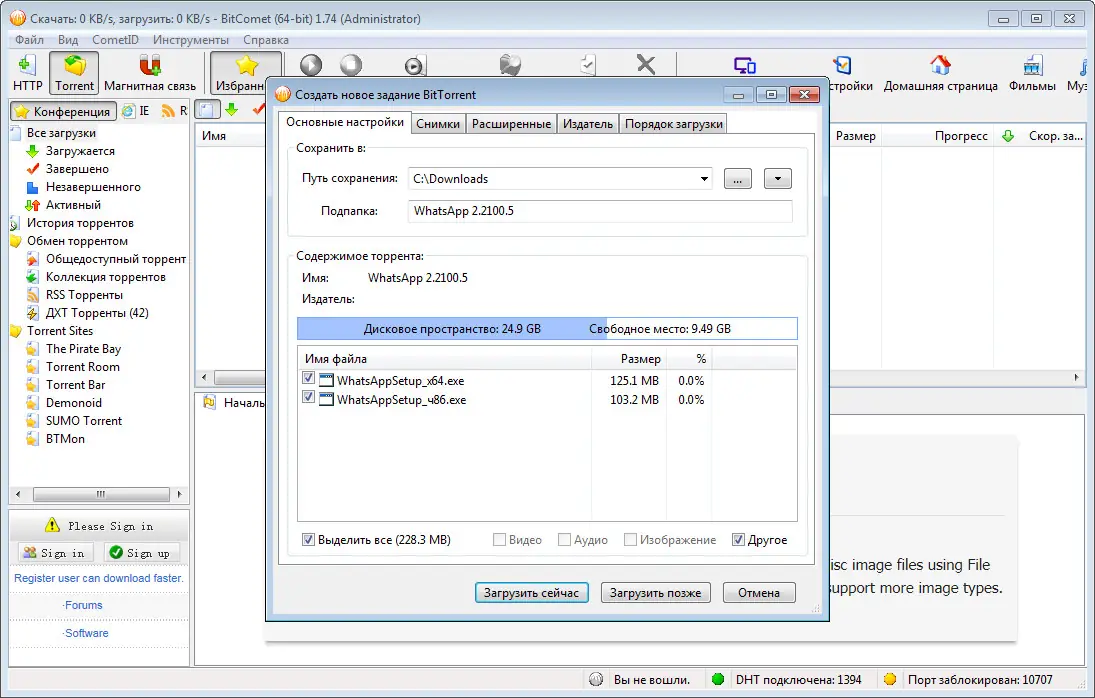Uncheck Выделить все checkbox
This screenshot has width=1095, height=698.
click(x=309, y=539)
